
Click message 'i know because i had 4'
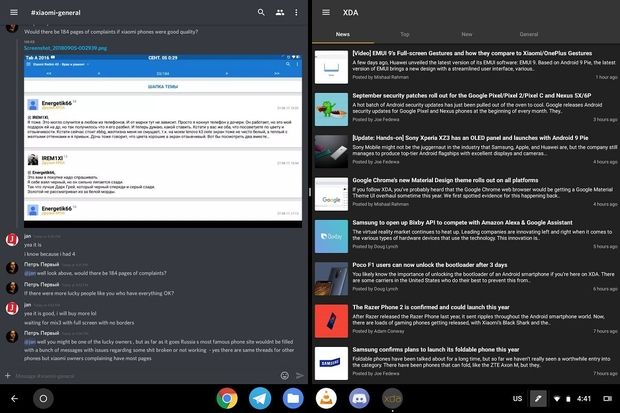(49, 254)
